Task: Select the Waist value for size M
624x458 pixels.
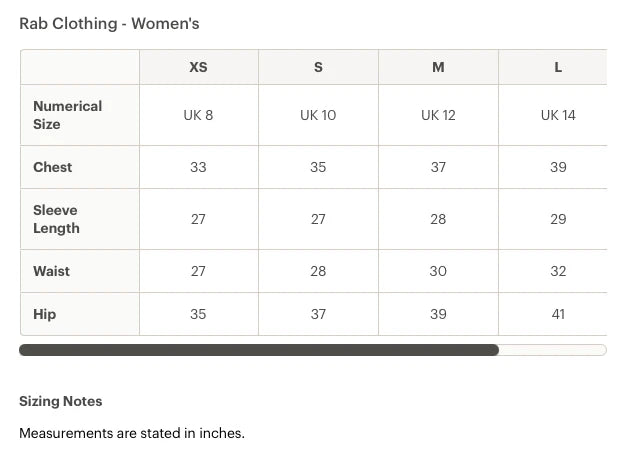Action: tap(438, 271)
